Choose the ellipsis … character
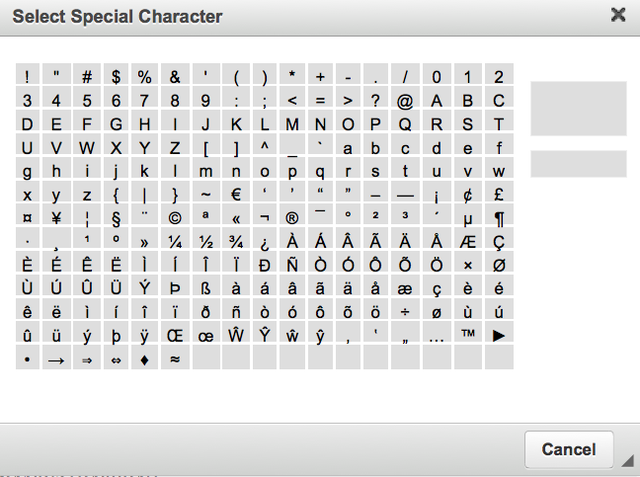The width and height of the screenshot is (640, 477). [x=434, y=335]
